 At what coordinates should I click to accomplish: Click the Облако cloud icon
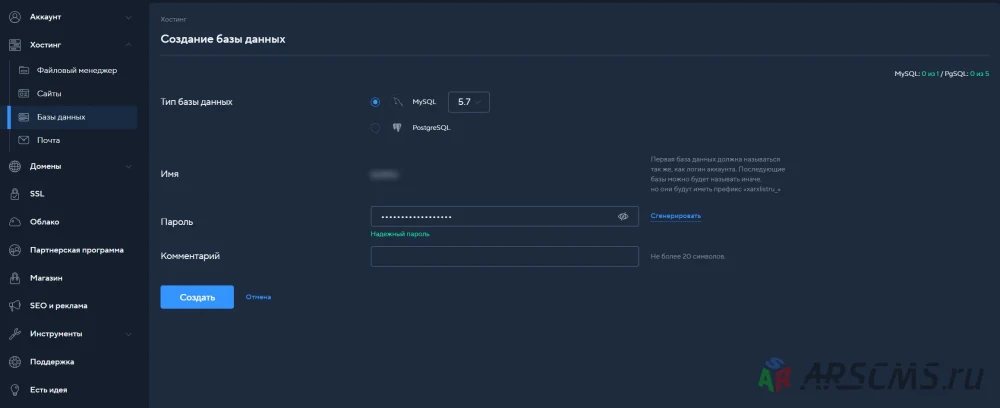[15, 222]
